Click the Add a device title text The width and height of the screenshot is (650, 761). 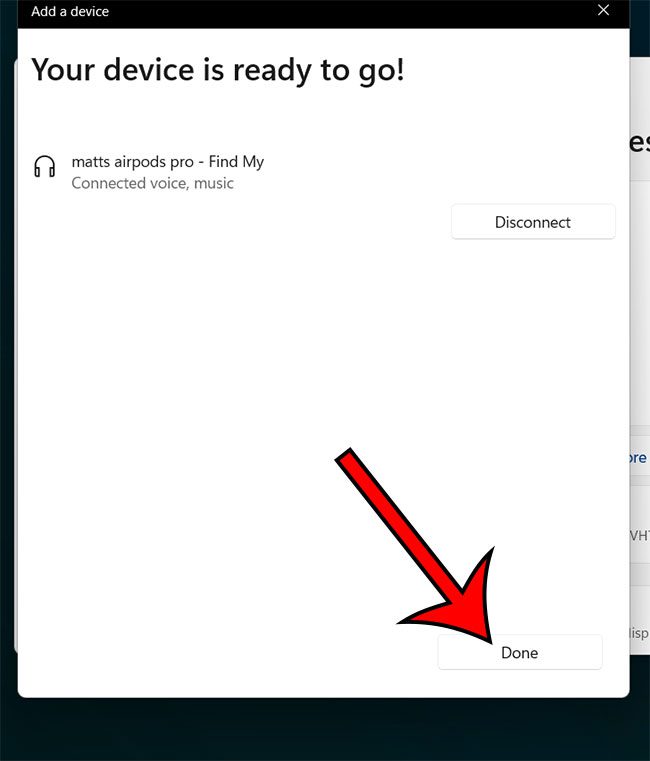pos(70,11)
